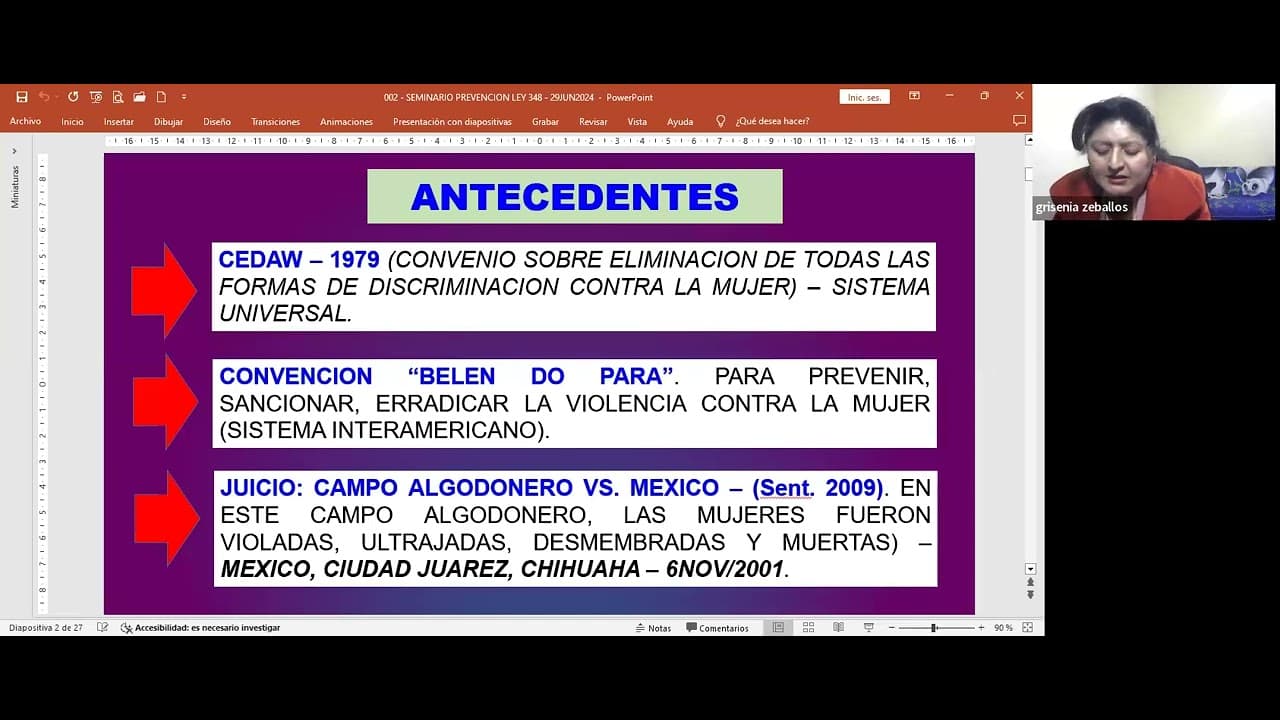The height and width of the screenshot is (720, 1280).
Task: Click the open folder icon in quick access toolbar
Action: pos(139,97)
